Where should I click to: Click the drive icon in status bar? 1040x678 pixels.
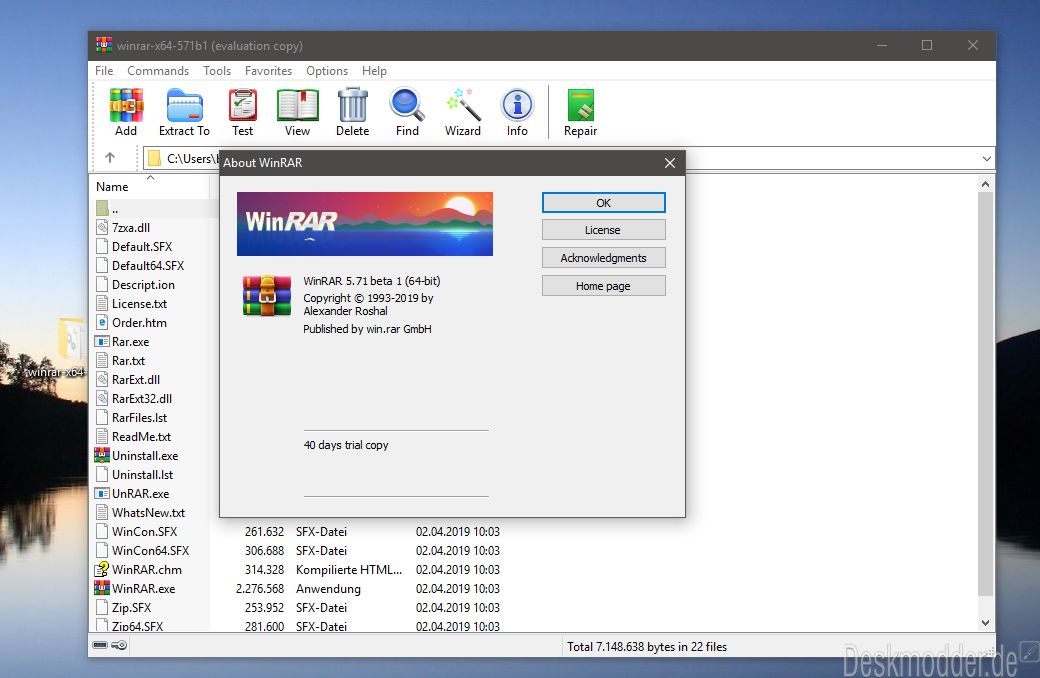point(100,645)
